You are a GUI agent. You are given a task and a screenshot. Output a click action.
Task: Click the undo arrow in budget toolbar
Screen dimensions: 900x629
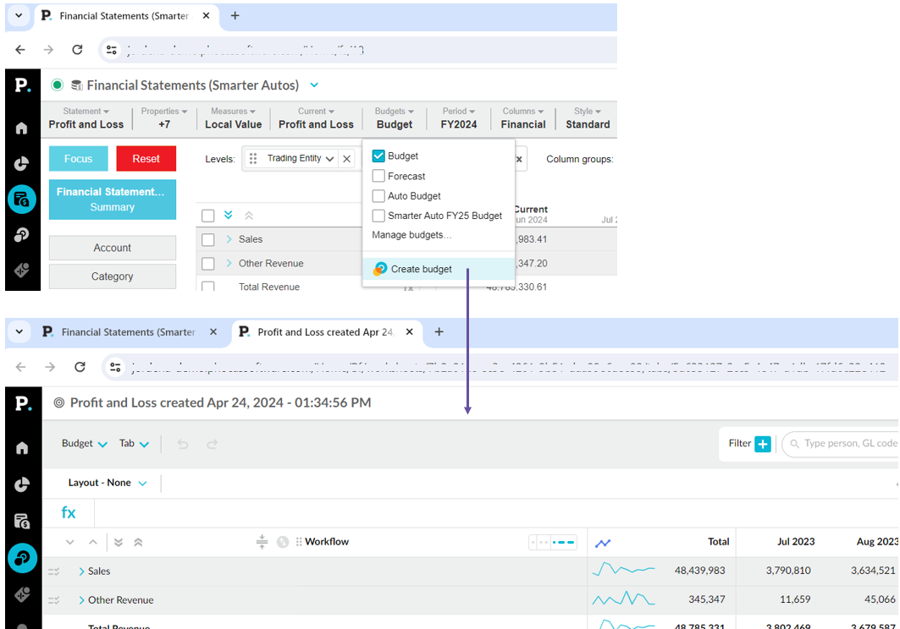pos(183,444)
